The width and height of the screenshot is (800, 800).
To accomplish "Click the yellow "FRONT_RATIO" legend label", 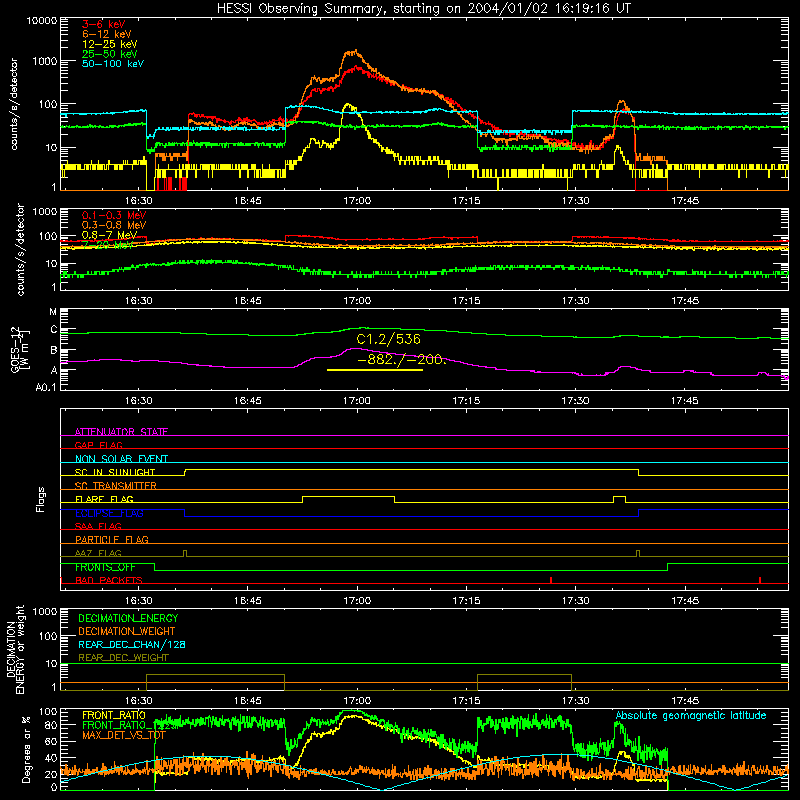I will coord(114,715).
